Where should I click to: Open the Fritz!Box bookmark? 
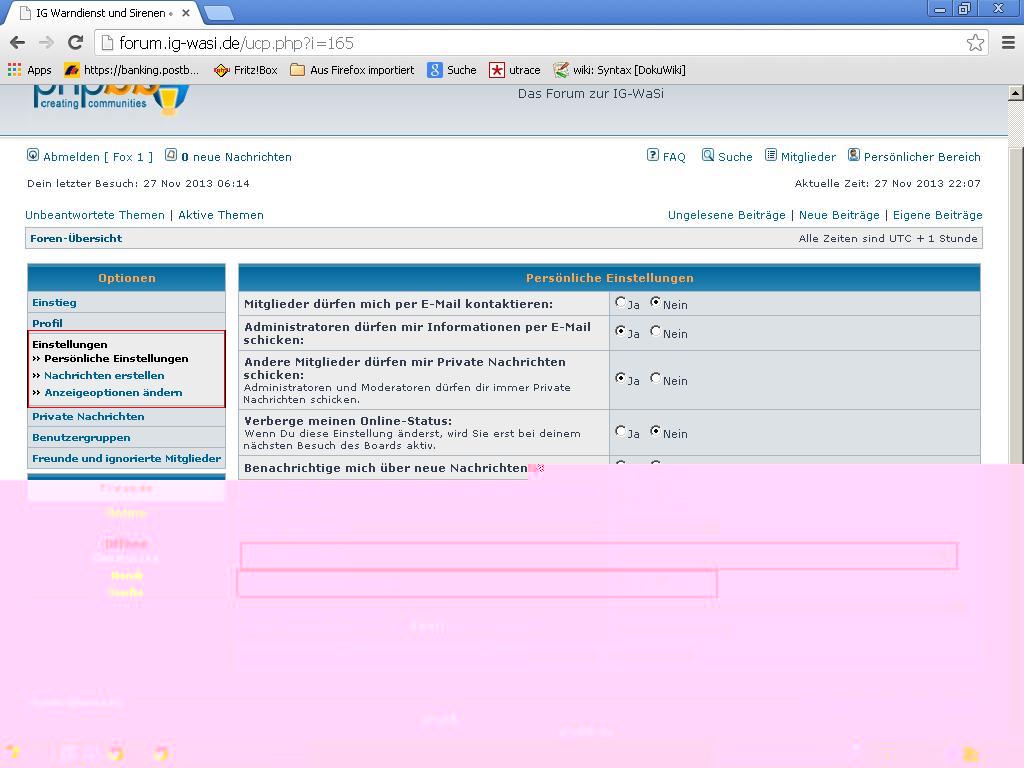pyautogui.click(x=246, y=70)
